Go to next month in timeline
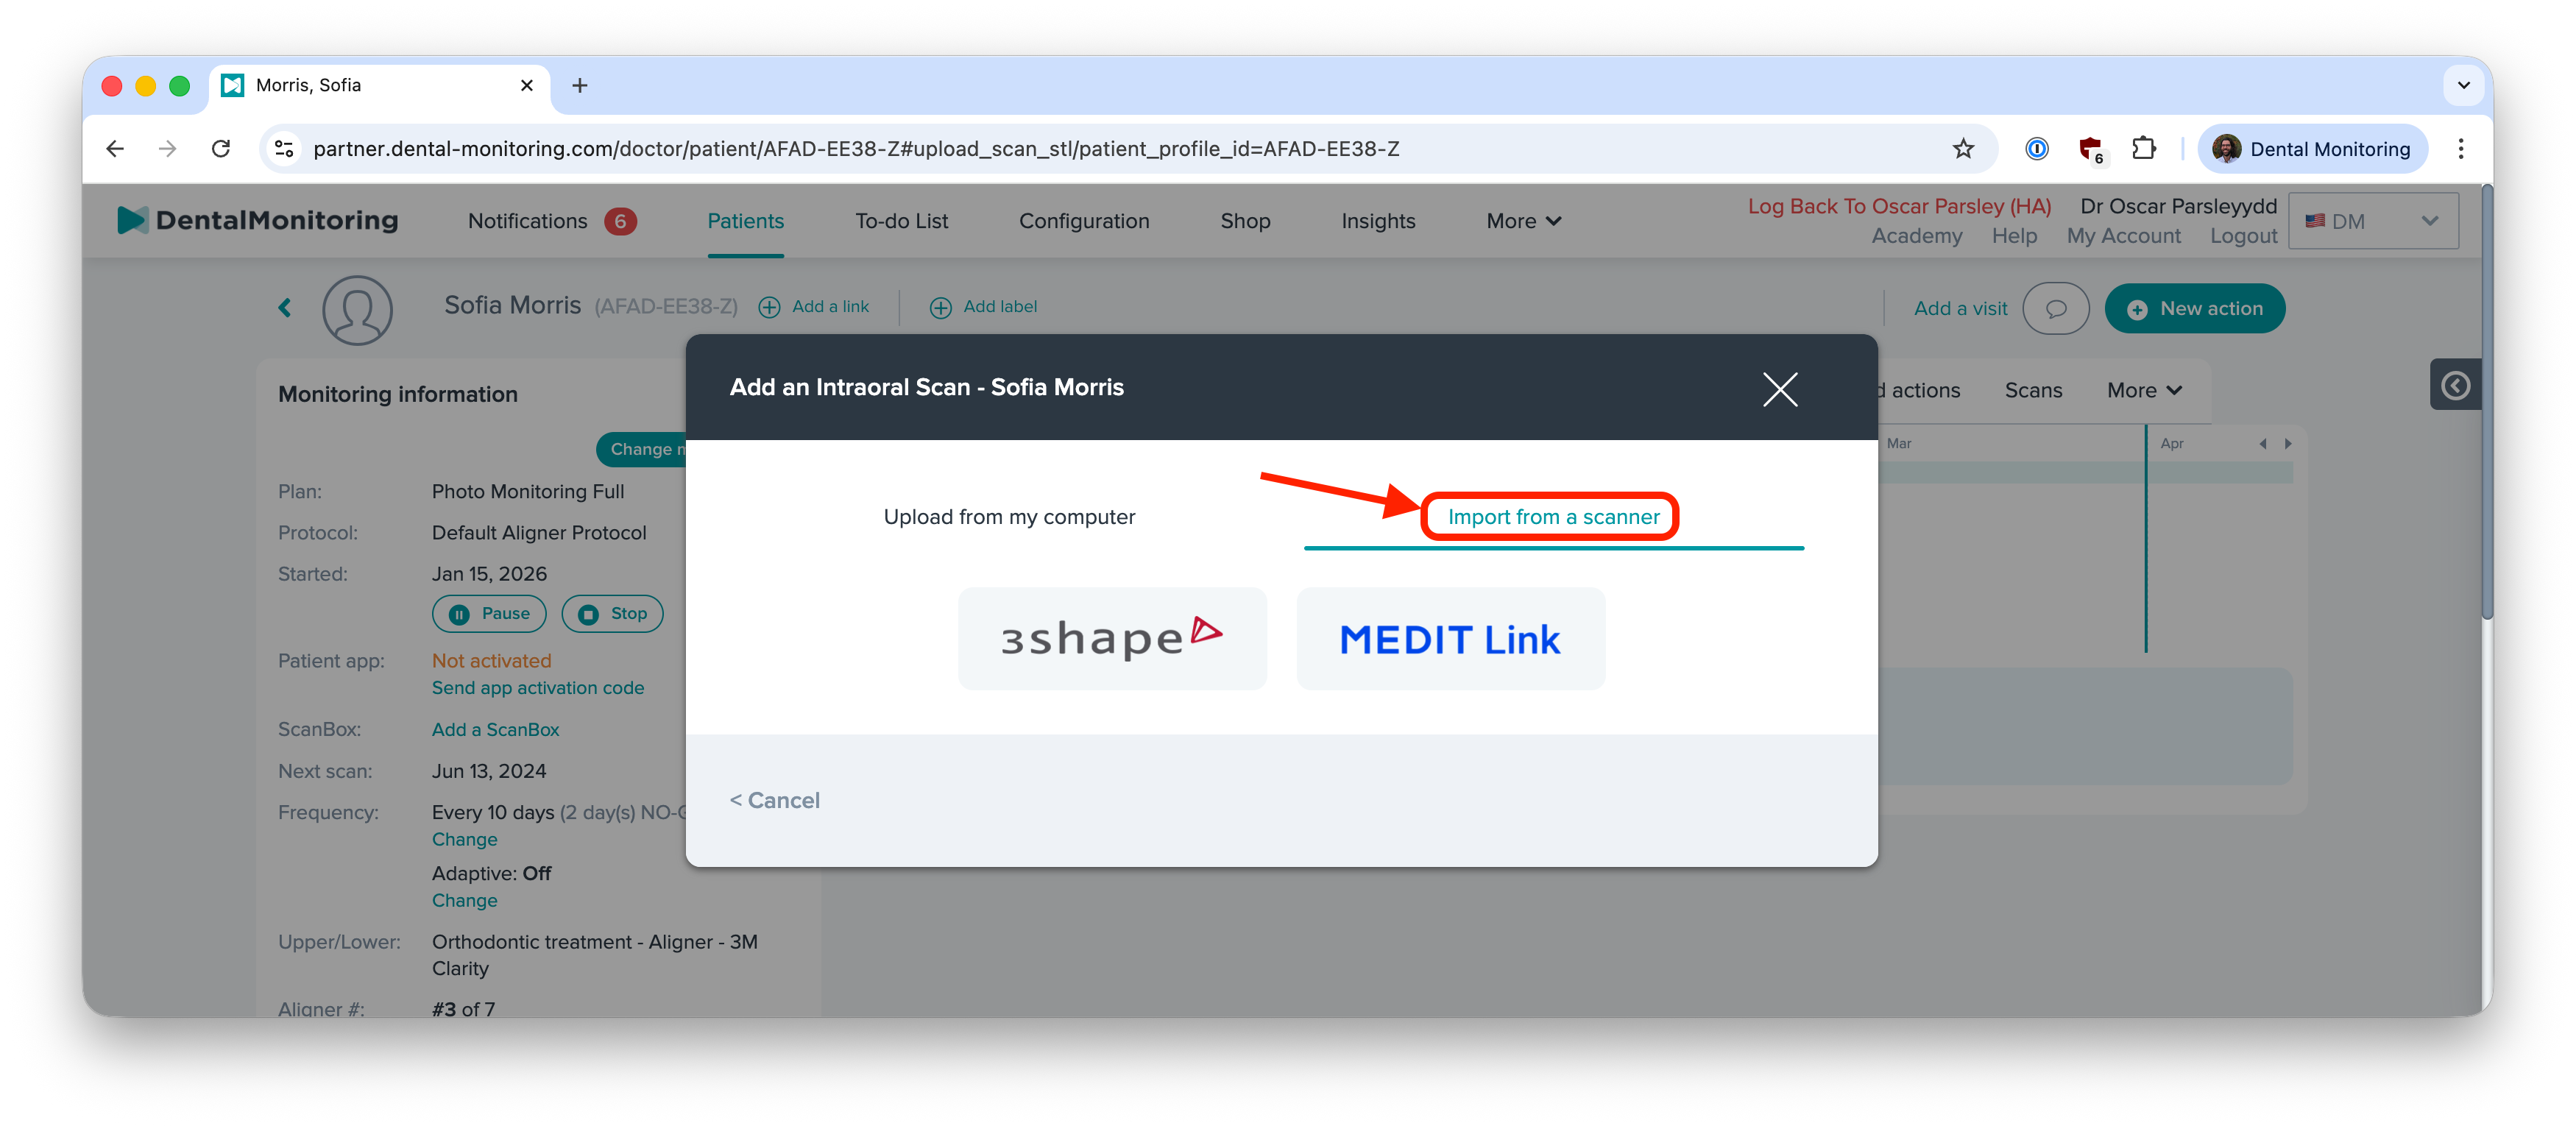The width and height of the screenshot is (2576, 1126). point(2288,444)
